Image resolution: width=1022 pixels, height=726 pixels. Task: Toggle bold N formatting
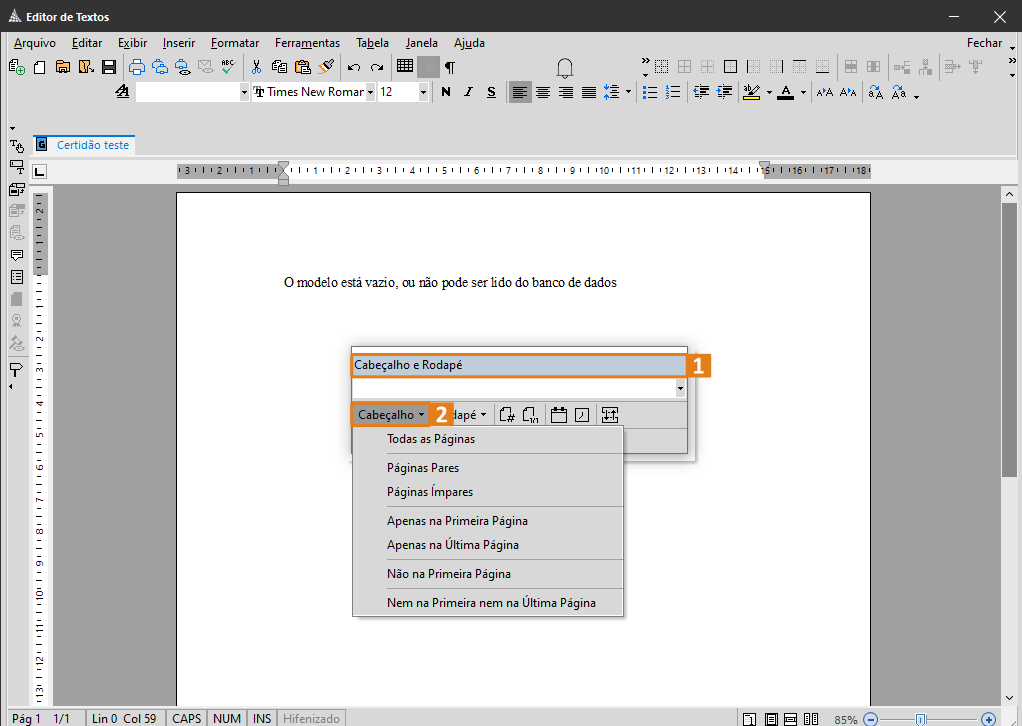pyautogui.click(x=446, y=92)
